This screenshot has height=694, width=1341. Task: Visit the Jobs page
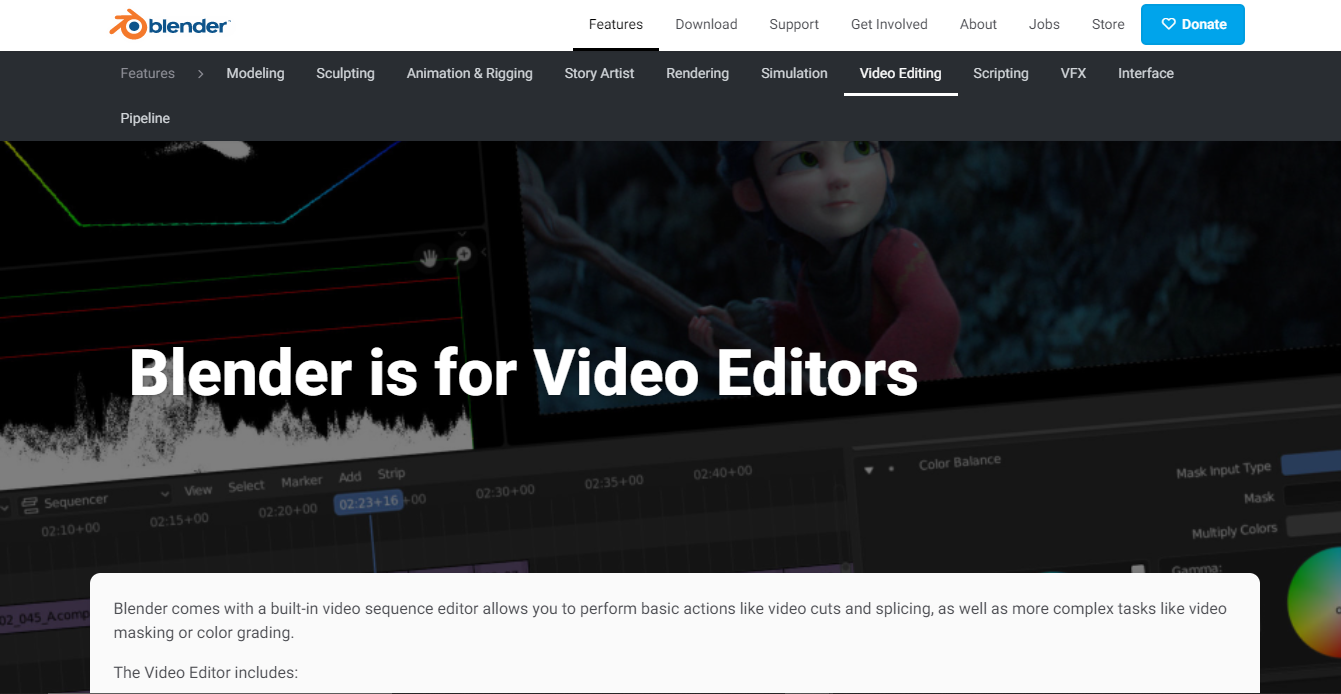[1044, 24]
